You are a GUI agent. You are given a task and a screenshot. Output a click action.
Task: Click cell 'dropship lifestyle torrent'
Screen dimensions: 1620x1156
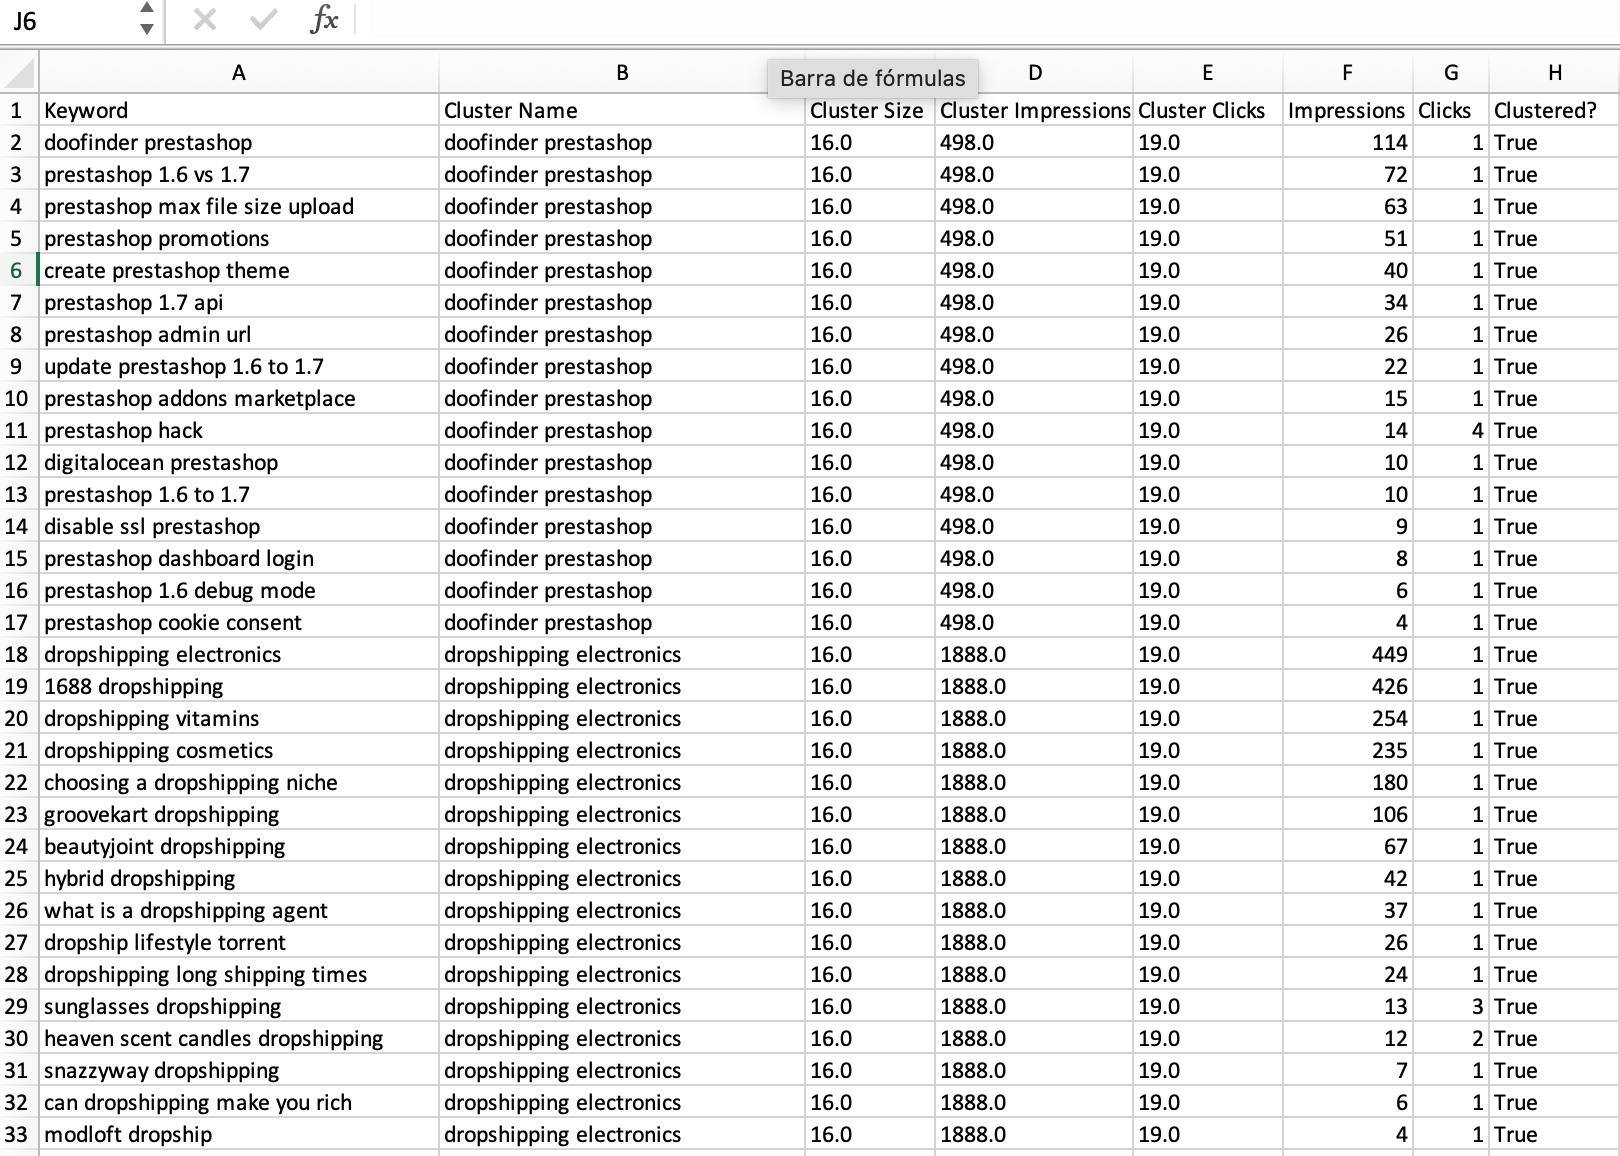(x=238, y=942)
